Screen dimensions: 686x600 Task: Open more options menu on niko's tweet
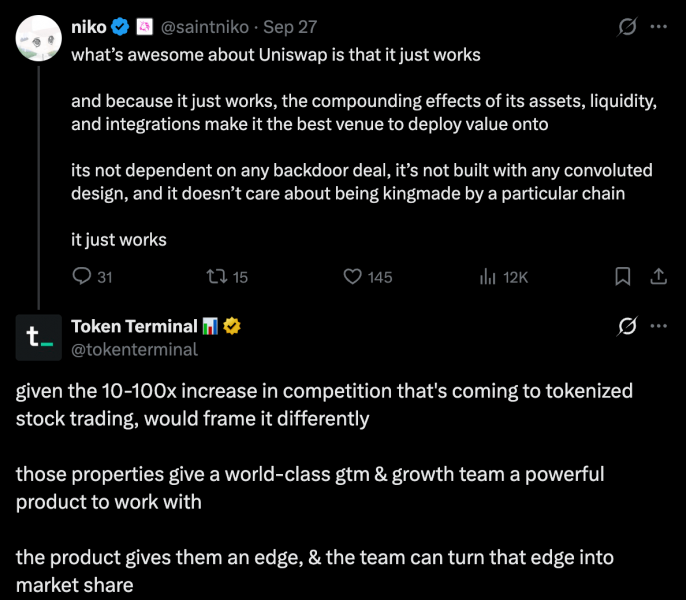coord(658,27)
